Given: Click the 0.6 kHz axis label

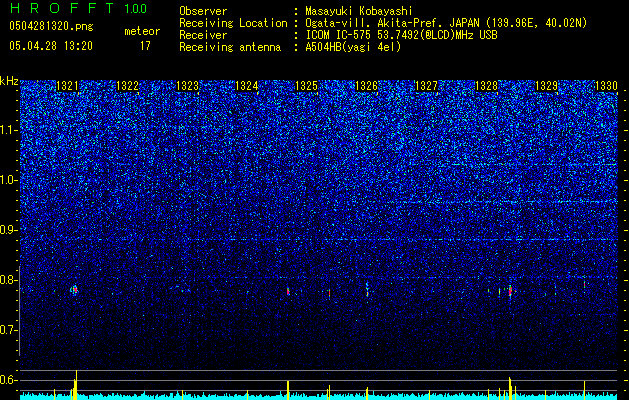Looking at the screenshot, I should 9,380.
